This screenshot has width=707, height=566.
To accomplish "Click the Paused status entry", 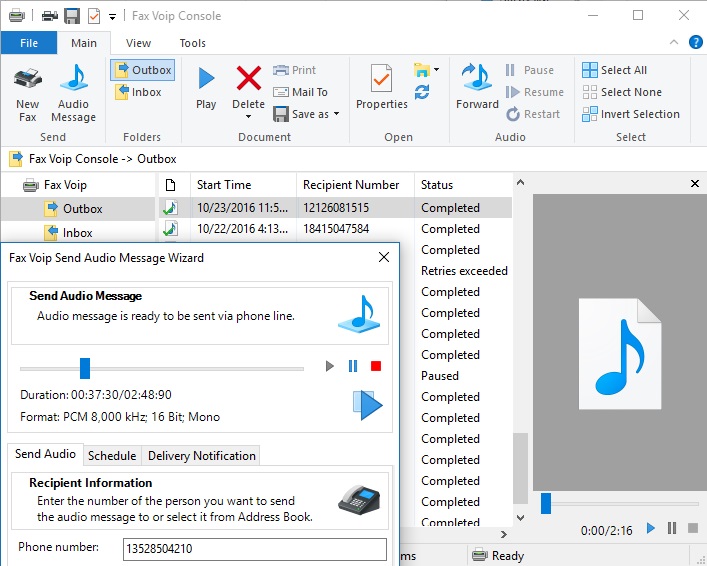I will pos(440,376).
